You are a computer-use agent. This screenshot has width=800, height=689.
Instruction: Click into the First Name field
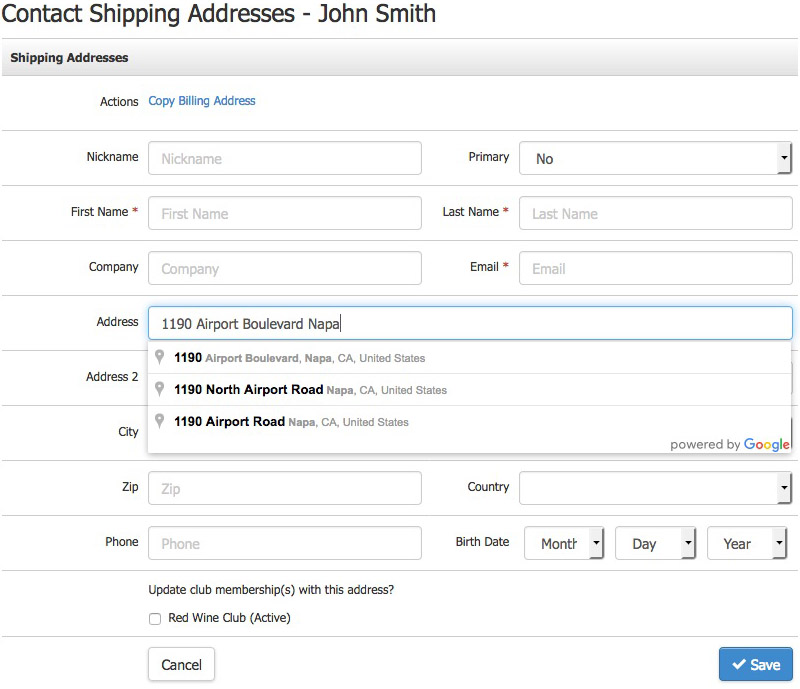[285, 213]
